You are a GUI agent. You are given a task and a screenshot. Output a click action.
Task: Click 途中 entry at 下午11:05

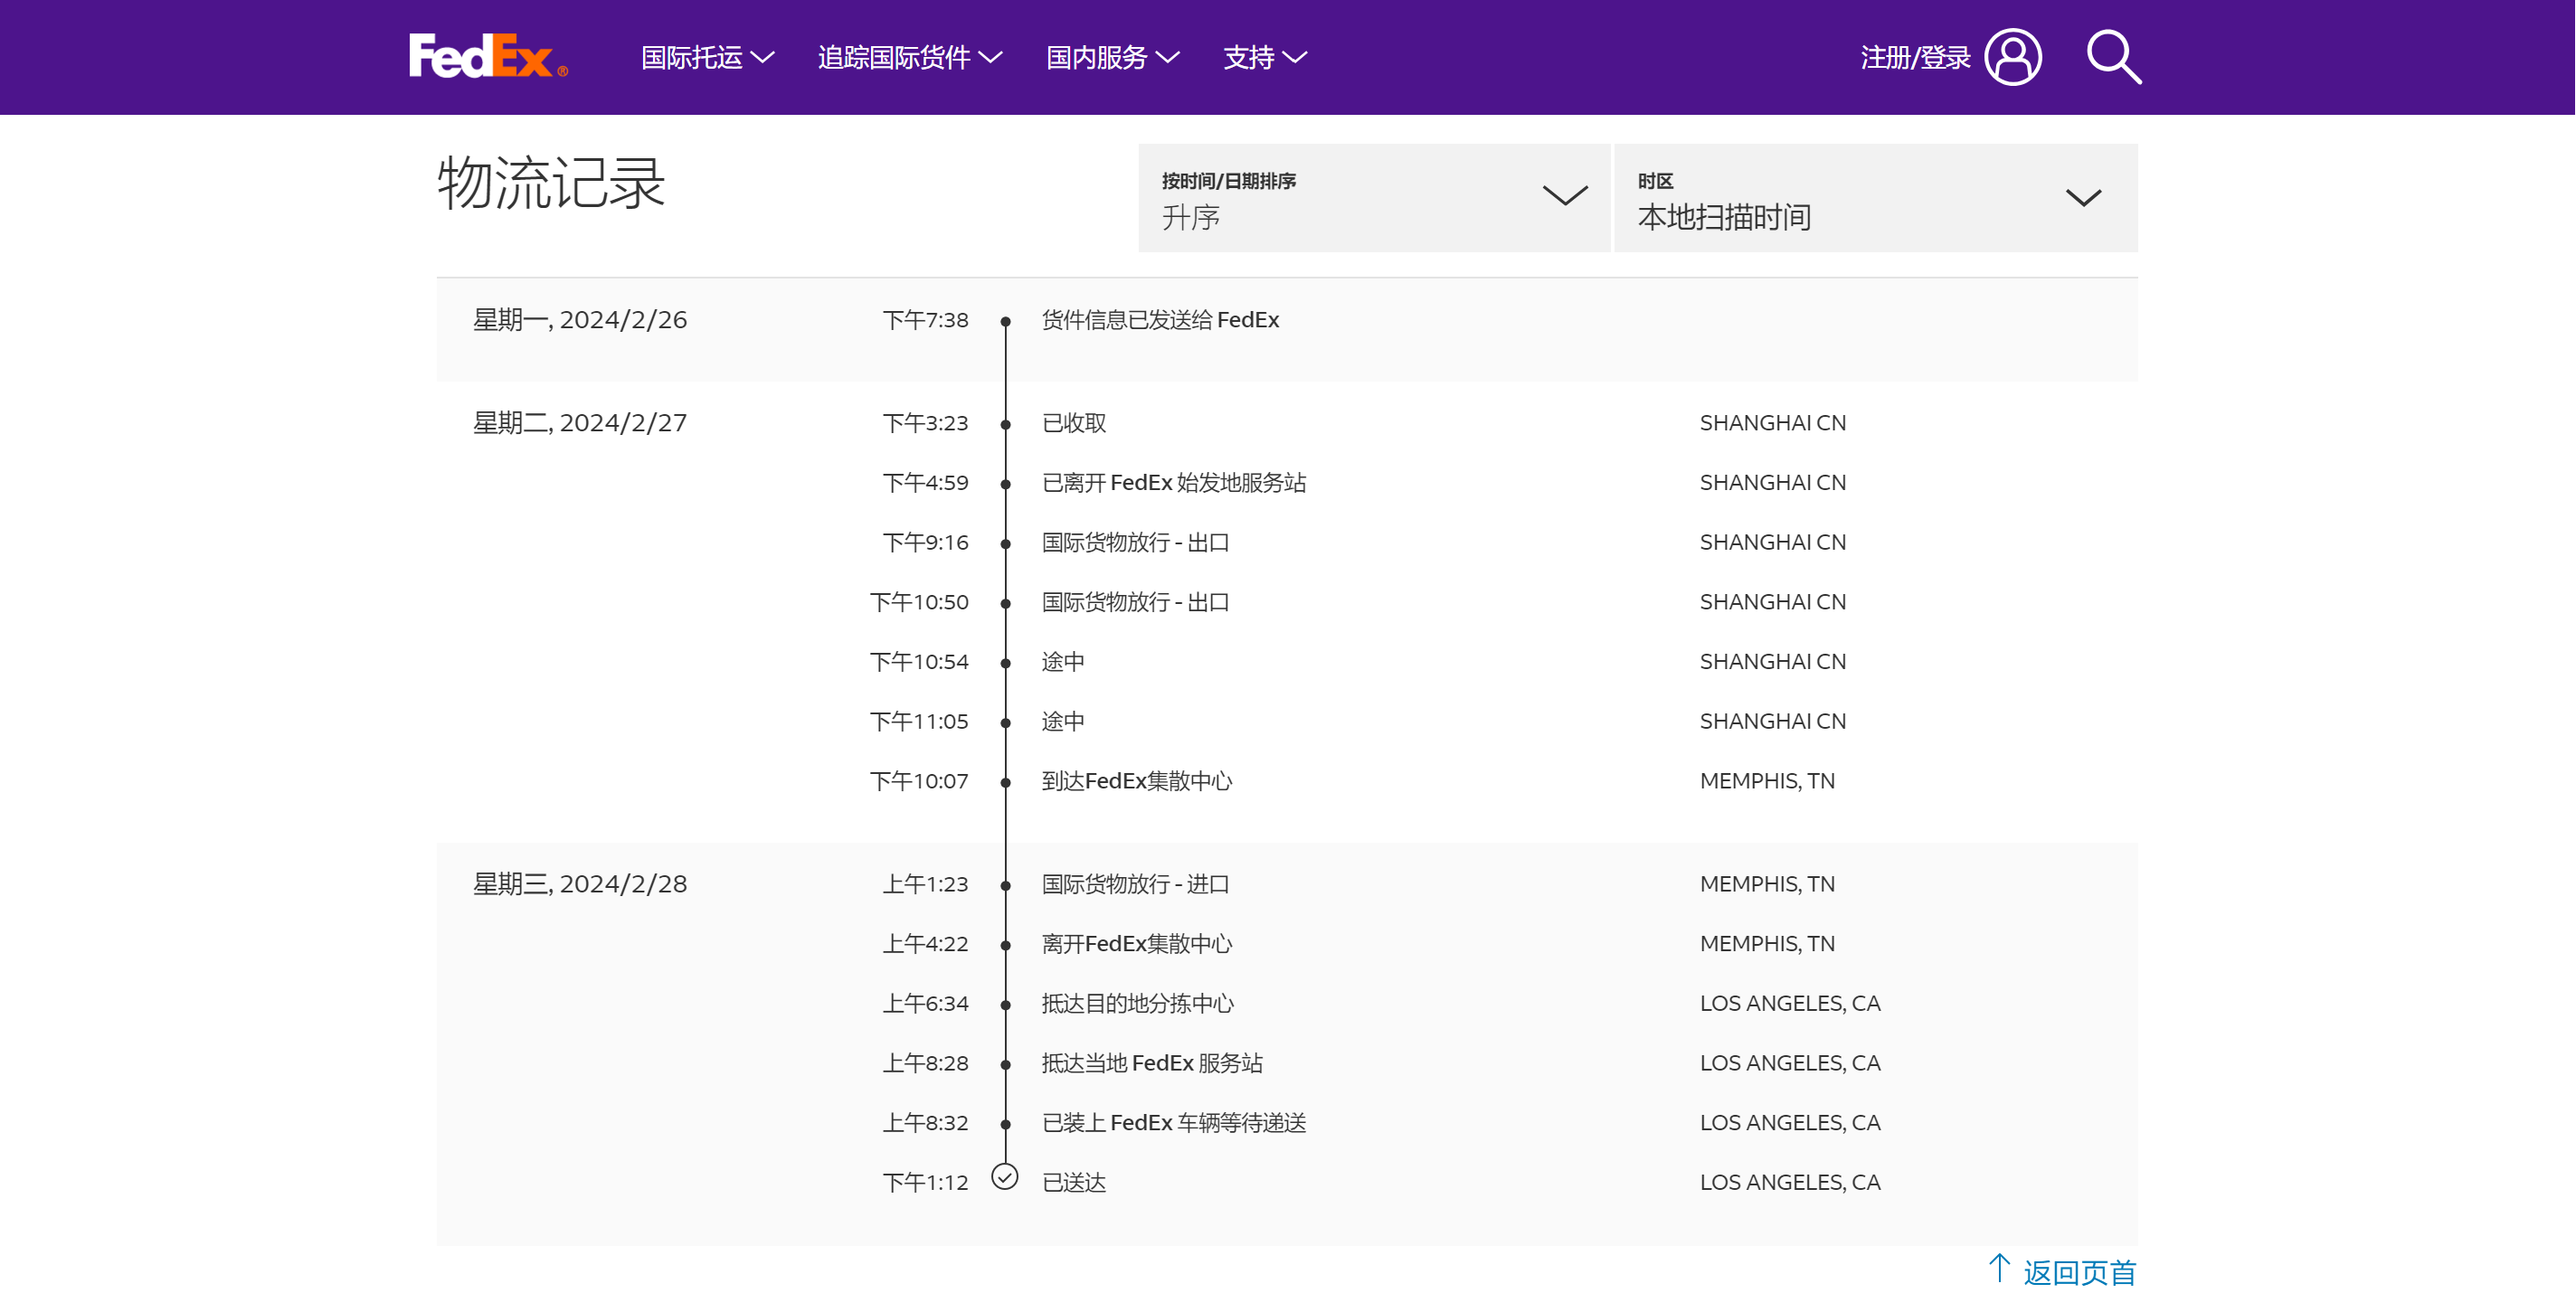tap(1063, 722)
